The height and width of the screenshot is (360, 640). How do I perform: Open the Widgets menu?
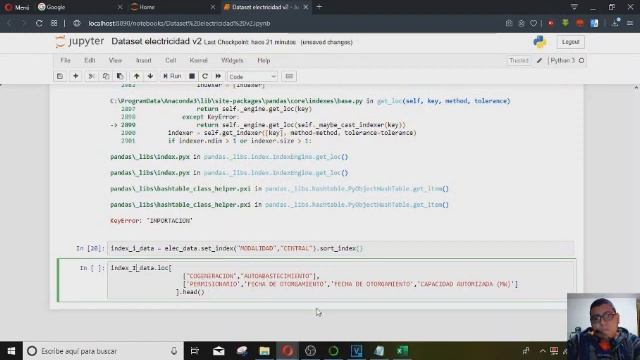pyautogui.click(x=232, y=60)
